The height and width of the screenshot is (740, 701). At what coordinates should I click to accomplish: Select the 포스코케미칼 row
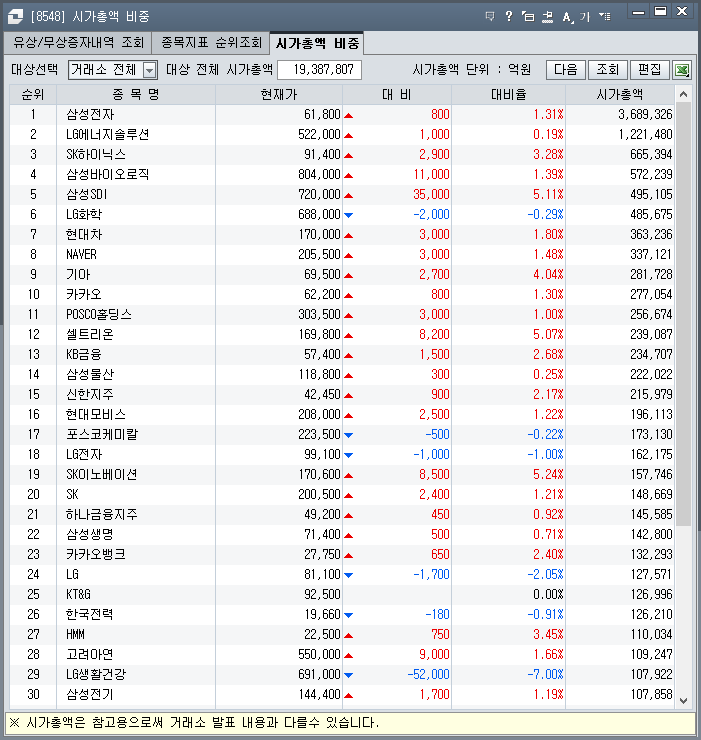point(342,435)
